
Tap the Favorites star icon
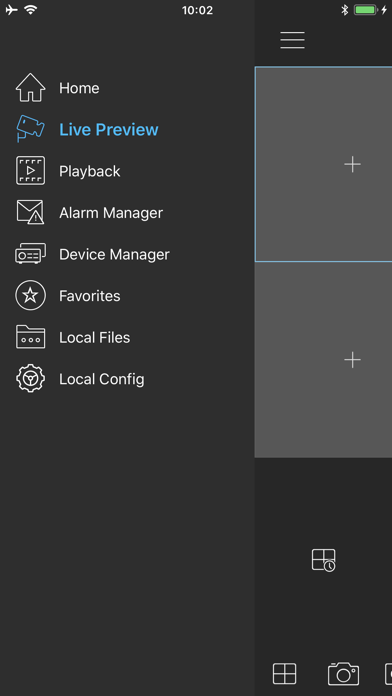click(x=31, y=295)
